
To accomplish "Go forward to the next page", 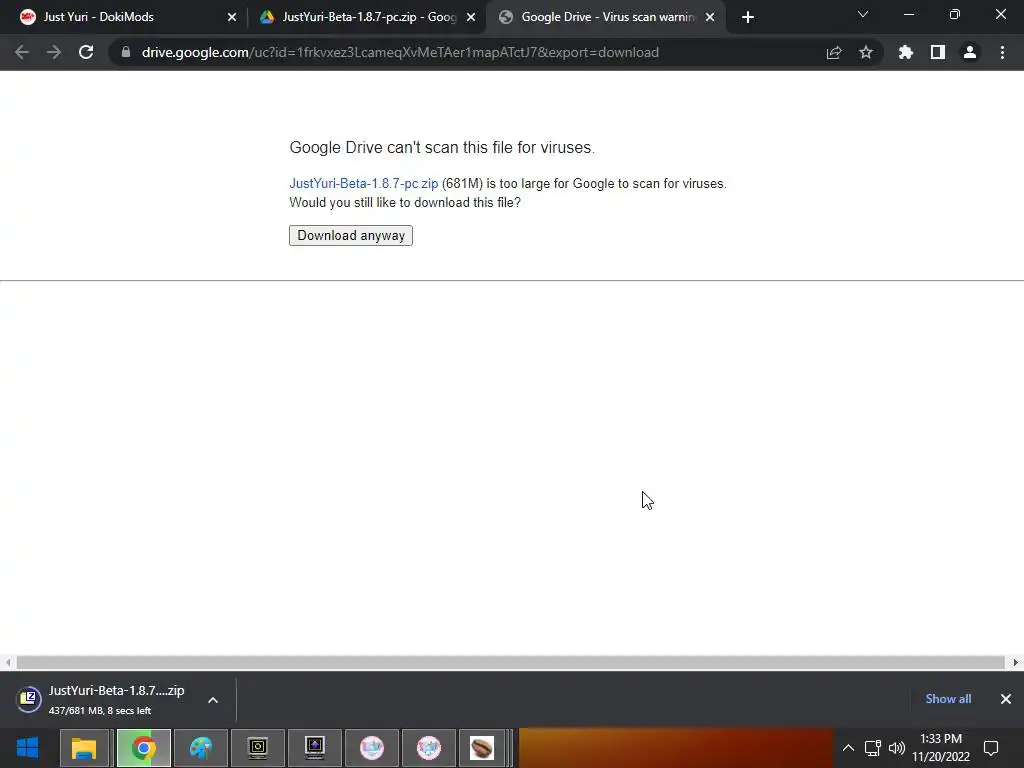I will [54, 52].
